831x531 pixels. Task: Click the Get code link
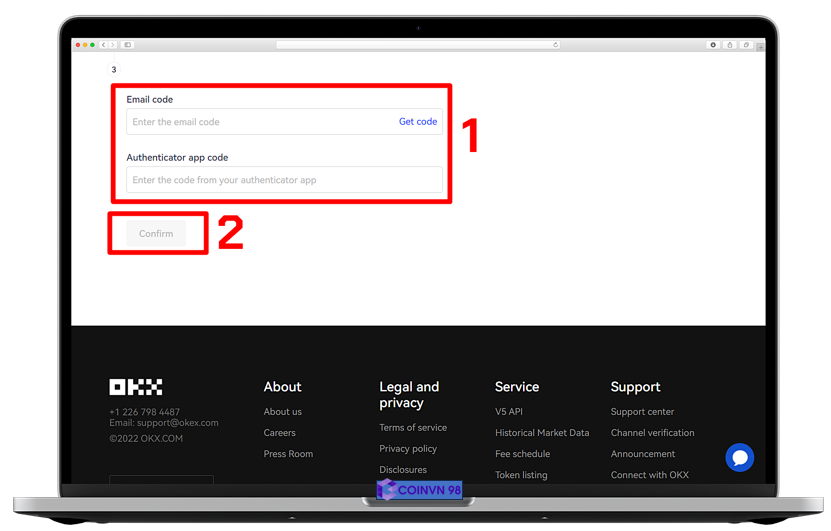pyautogui.click(x=417, y=122)
